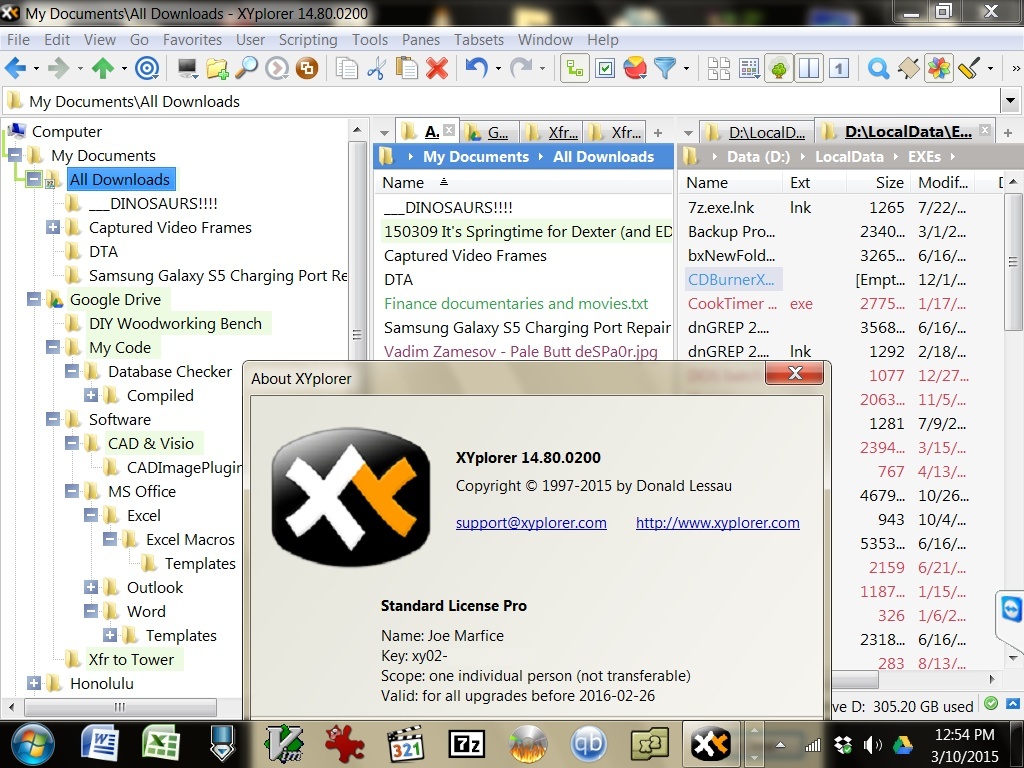
Task: Expand the Captured Video Frames folder
Action: point(53,228)
